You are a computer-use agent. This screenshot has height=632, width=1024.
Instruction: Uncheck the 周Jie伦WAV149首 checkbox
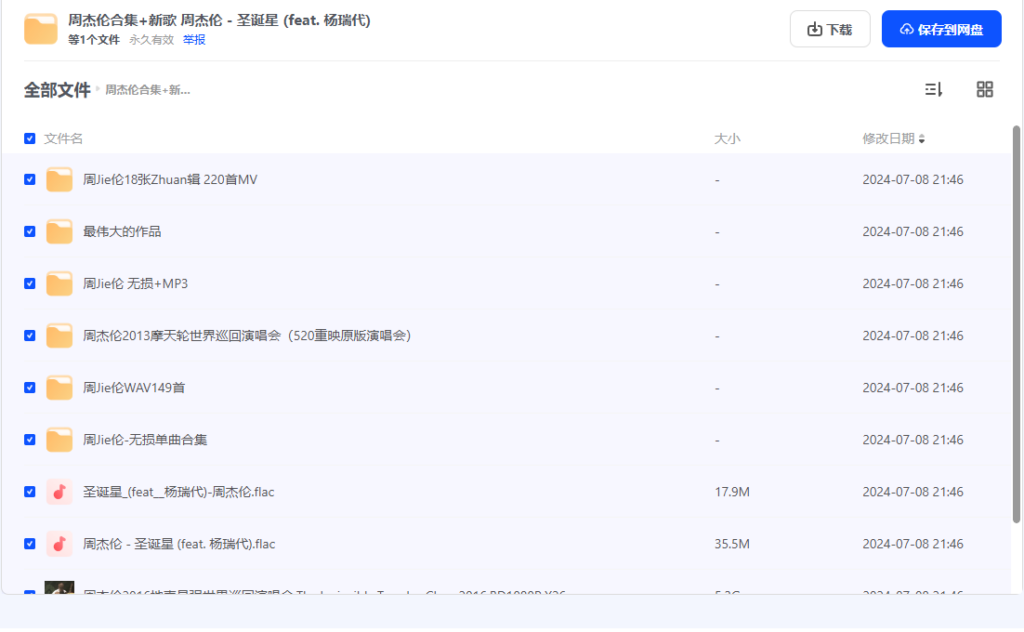(29, 388)
